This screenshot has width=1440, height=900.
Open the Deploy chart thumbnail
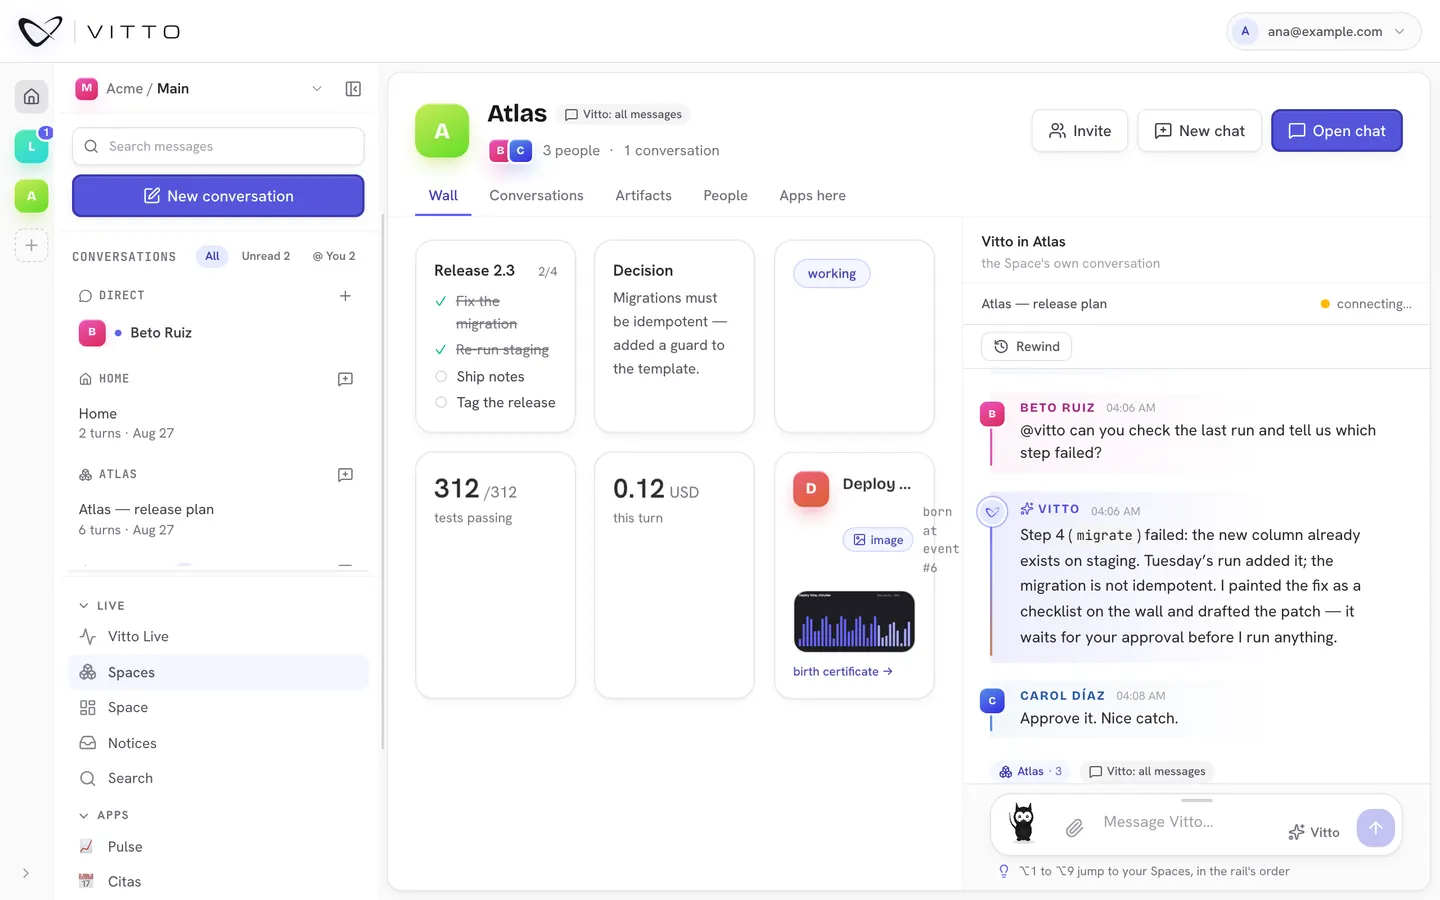coord(854,621)
